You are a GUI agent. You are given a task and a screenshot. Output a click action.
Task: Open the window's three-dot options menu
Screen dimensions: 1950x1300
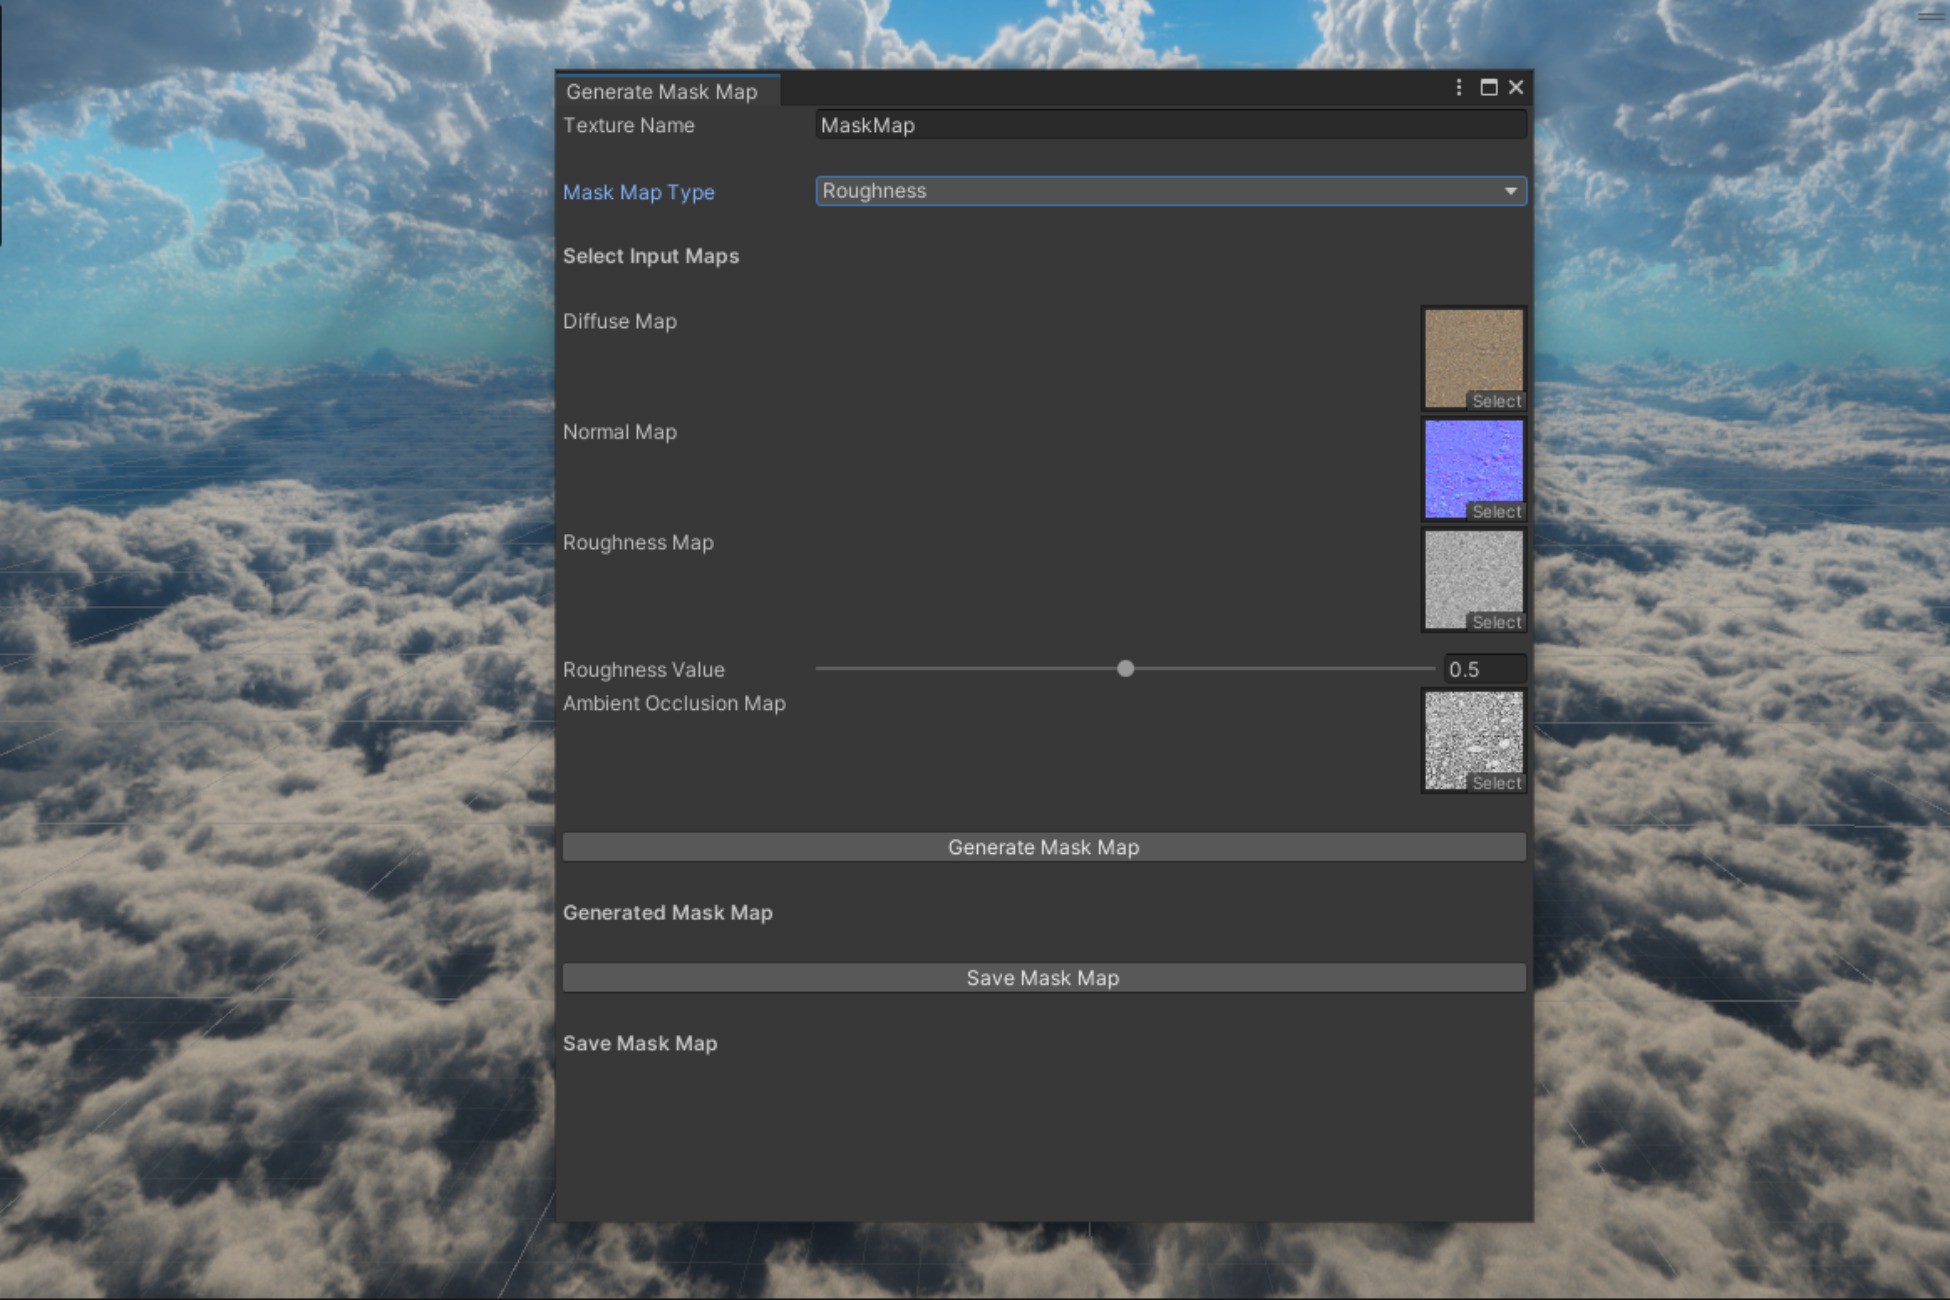click(1458, 88)
